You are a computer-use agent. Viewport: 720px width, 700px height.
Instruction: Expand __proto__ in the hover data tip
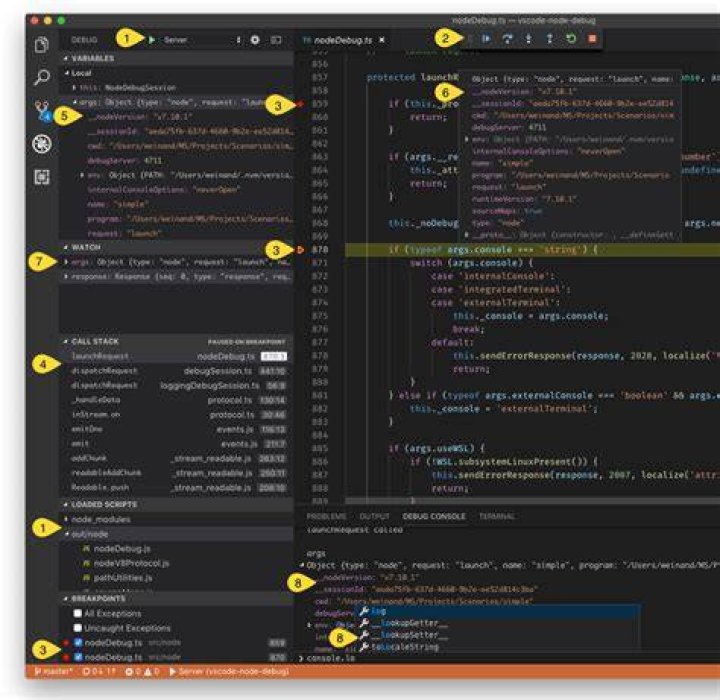coord(467,235)
